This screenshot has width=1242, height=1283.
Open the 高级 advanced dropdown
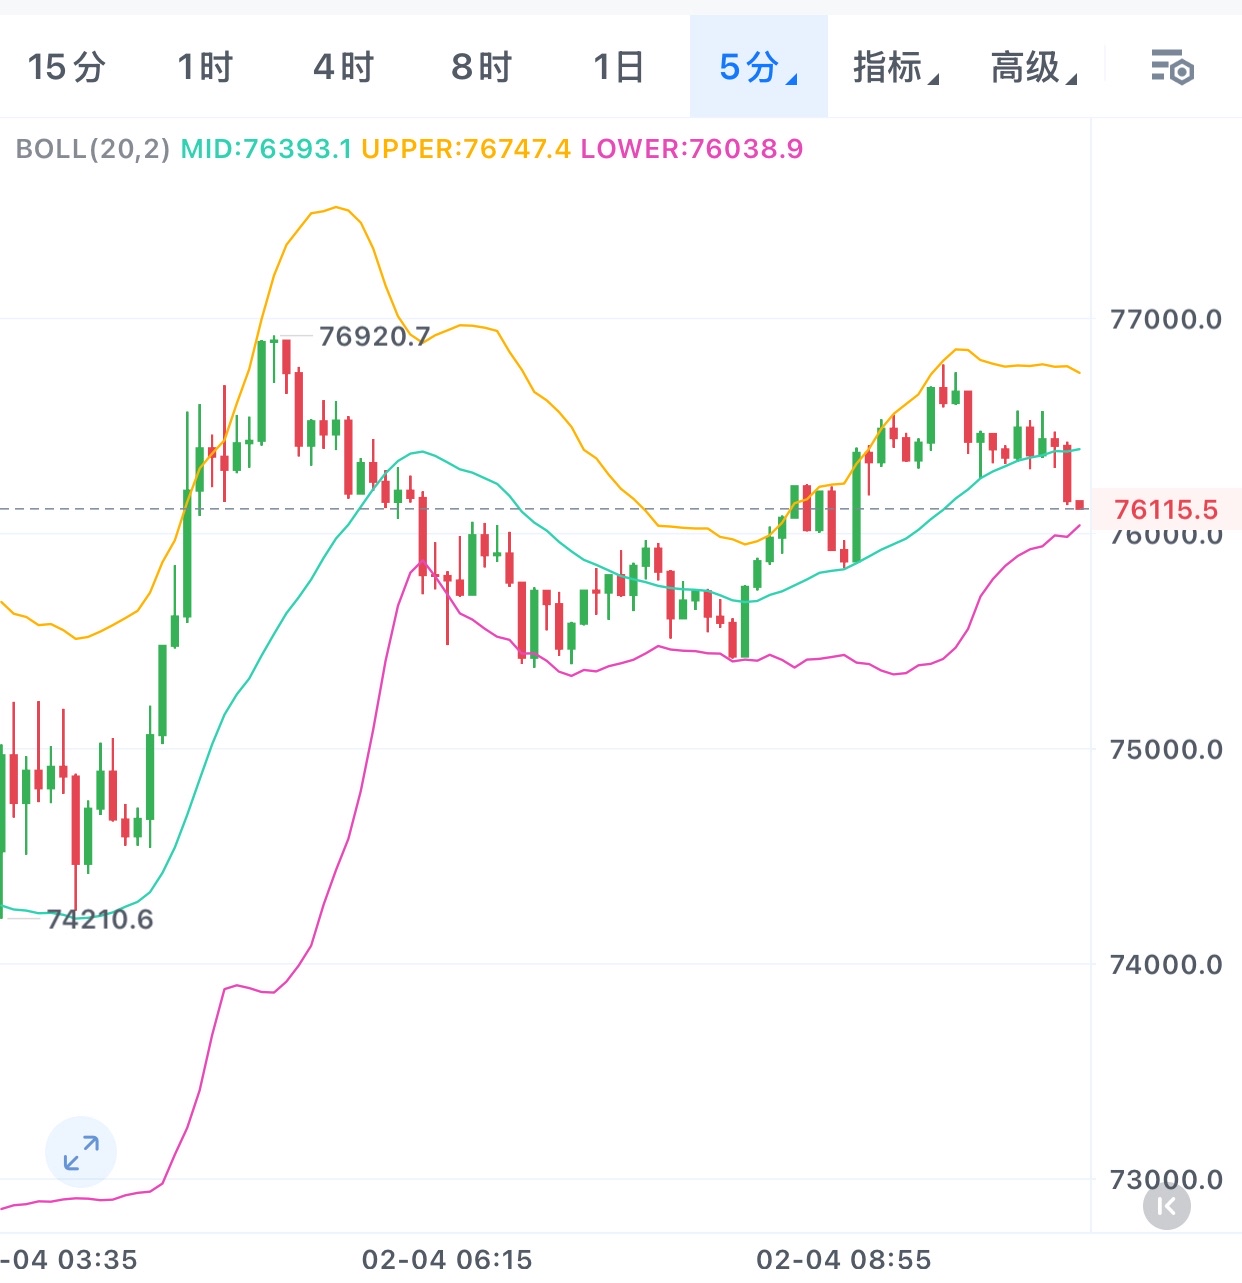tap(1033, 68)
